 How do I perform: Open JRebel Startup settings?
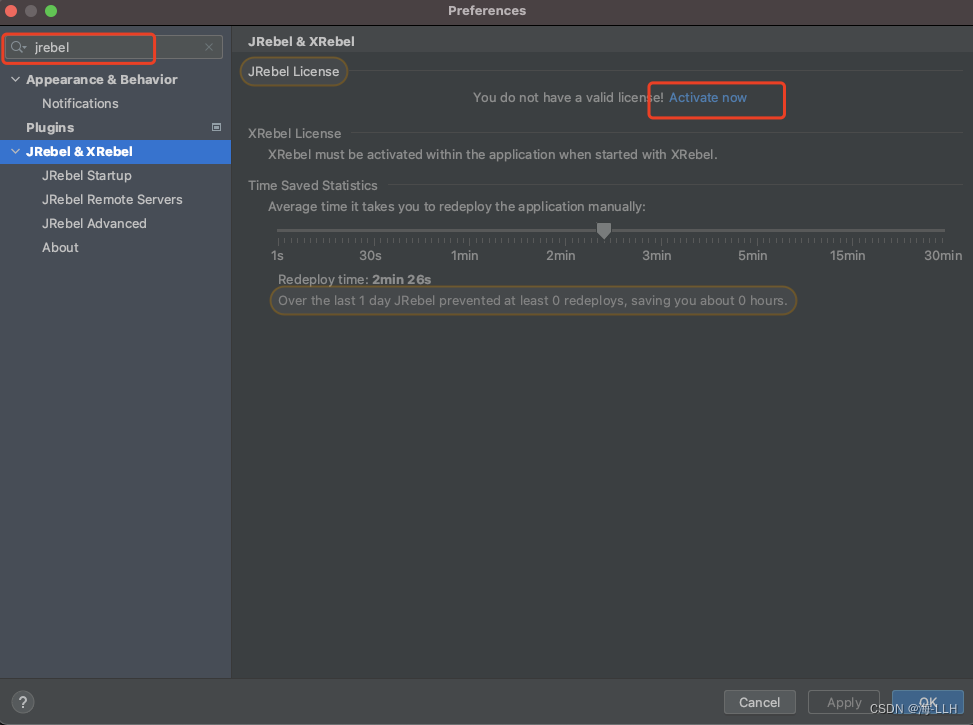pos(87,176)
